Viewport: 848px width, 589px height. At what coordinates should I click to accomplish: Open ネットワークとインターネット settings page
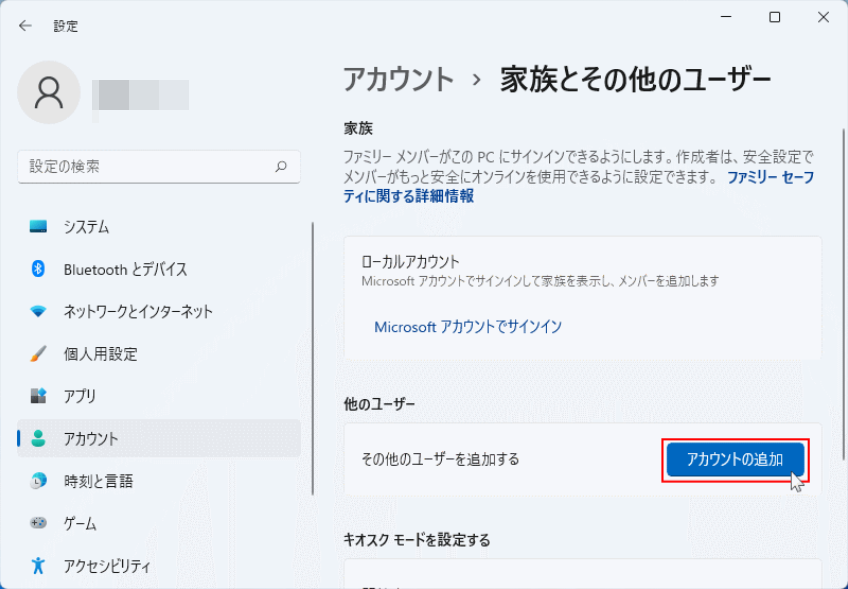[x=138, y=311]
